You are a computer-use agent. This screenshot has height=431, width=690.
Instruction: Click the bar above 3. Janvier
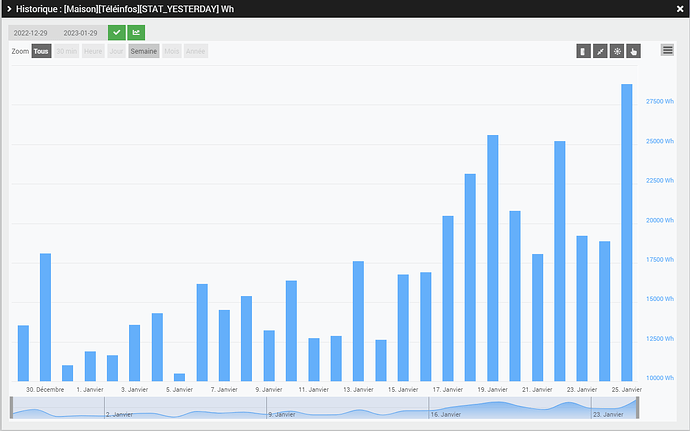(135, 353)
